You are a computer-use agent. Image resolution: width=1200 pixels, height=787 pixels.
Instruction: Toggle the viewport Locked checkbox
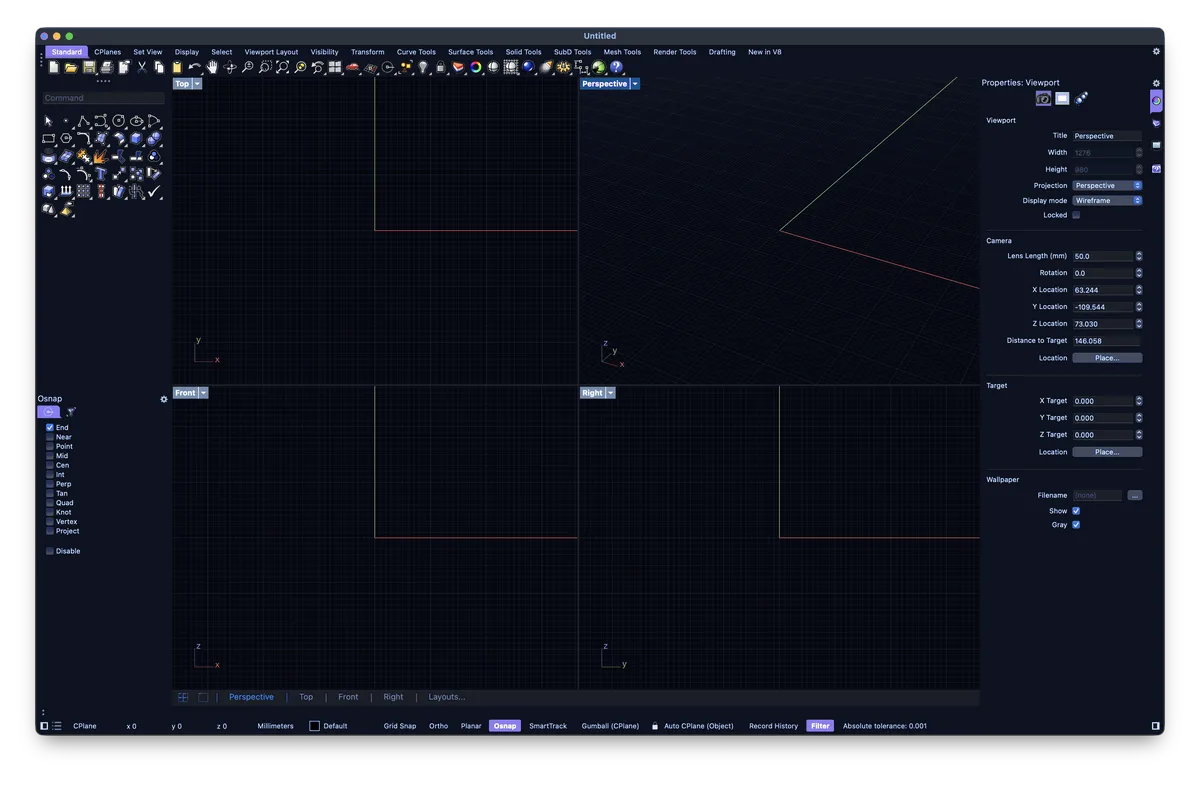[1076, 215]
